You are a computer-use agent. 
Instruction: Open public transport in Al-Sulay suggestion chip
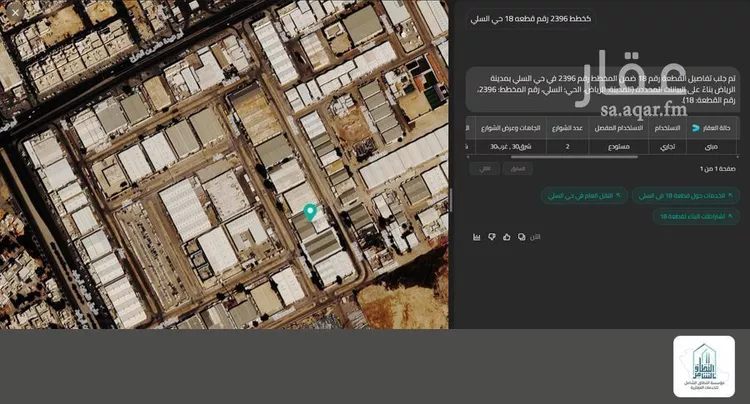point(584,196)
